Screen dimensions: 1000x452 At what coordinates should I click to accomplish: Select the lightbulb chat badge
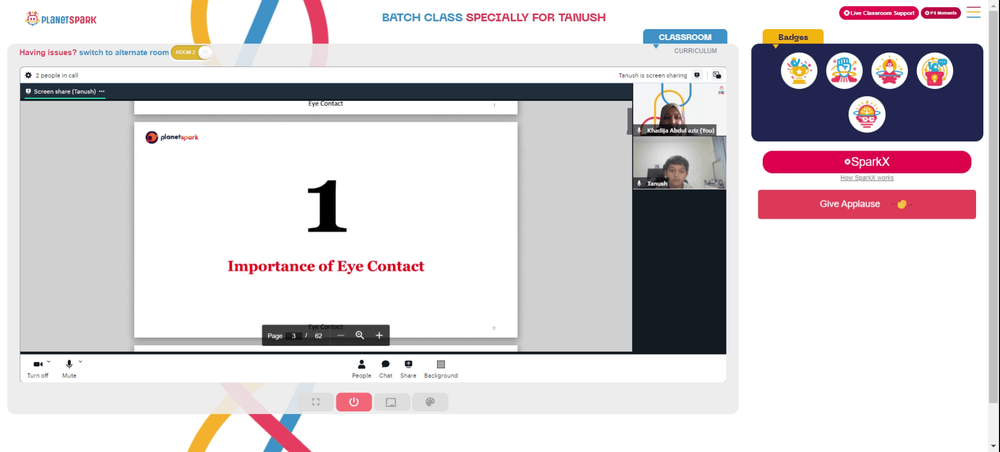click(935, 71)
